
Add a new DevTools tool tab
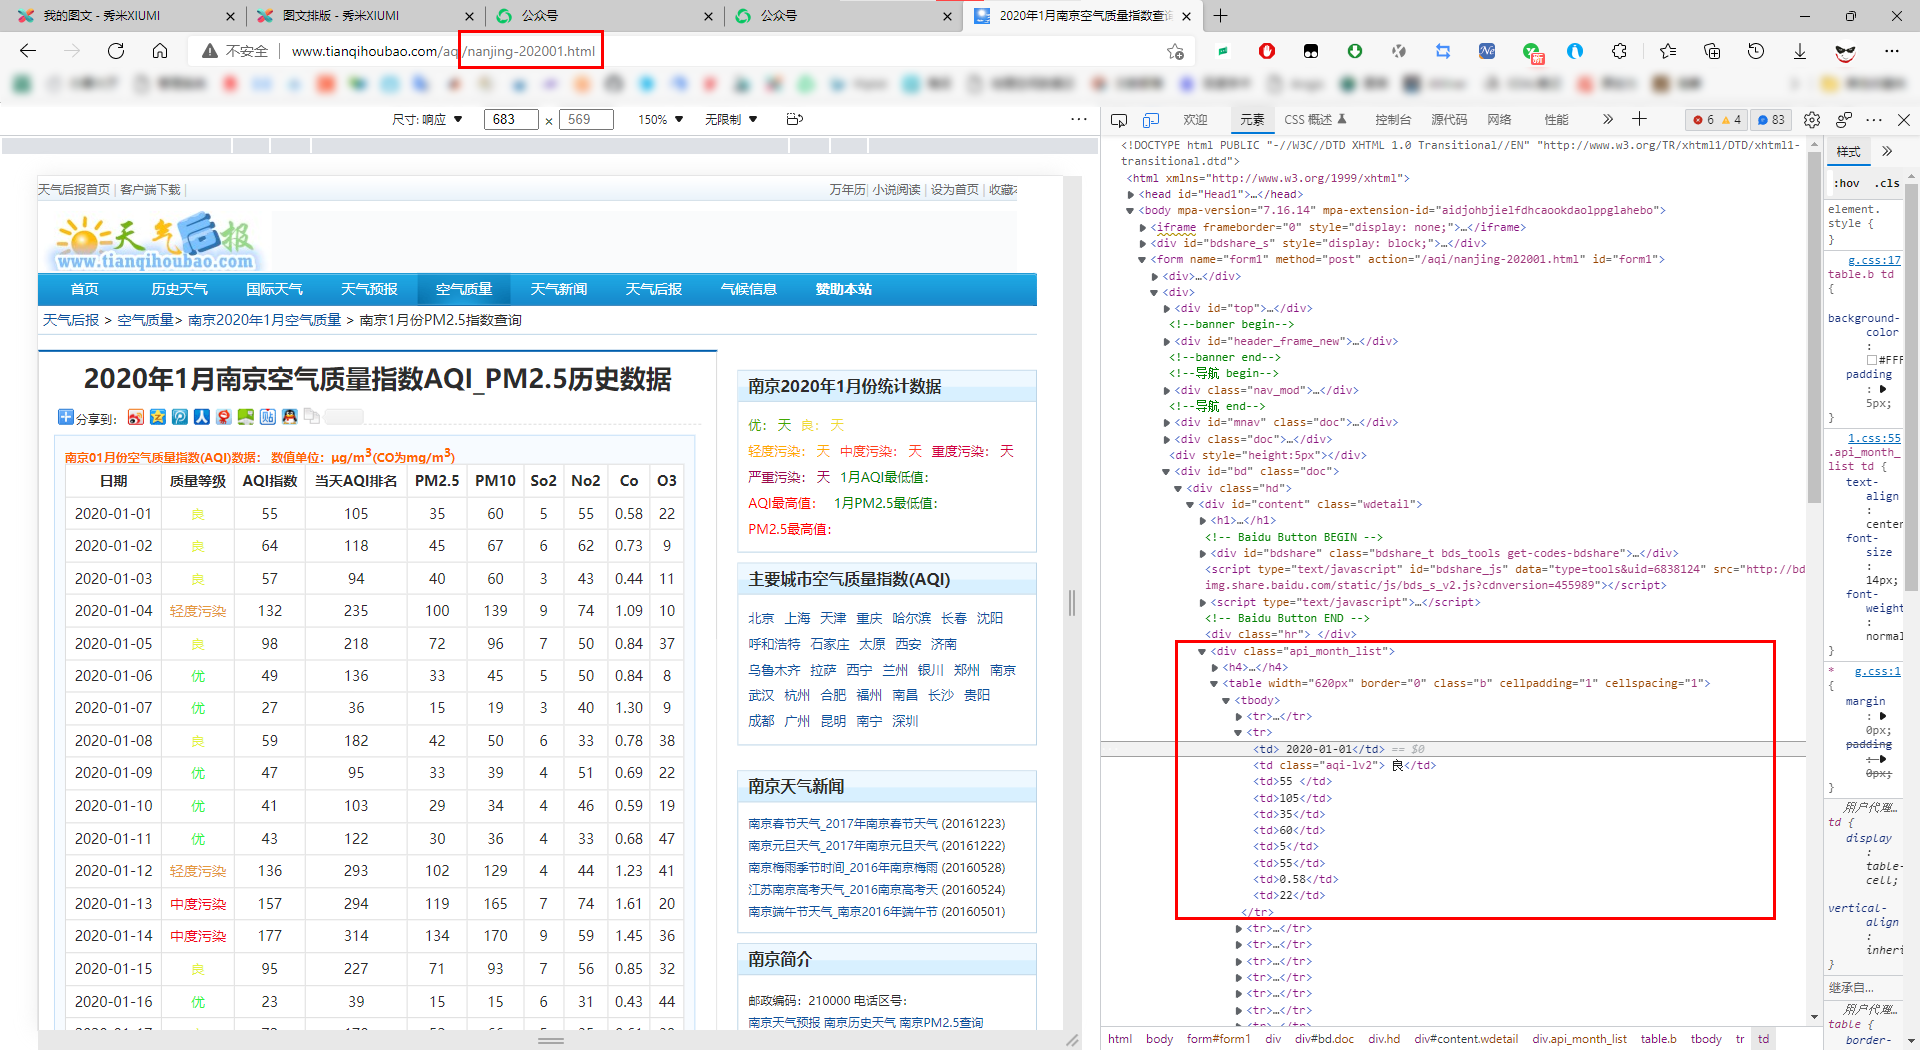1639,119
